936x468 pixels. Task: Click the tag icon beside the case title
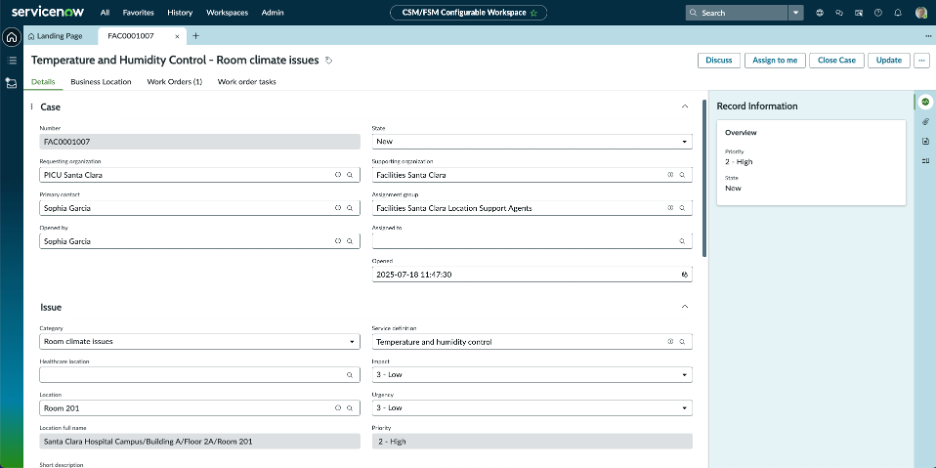(328, 60)
